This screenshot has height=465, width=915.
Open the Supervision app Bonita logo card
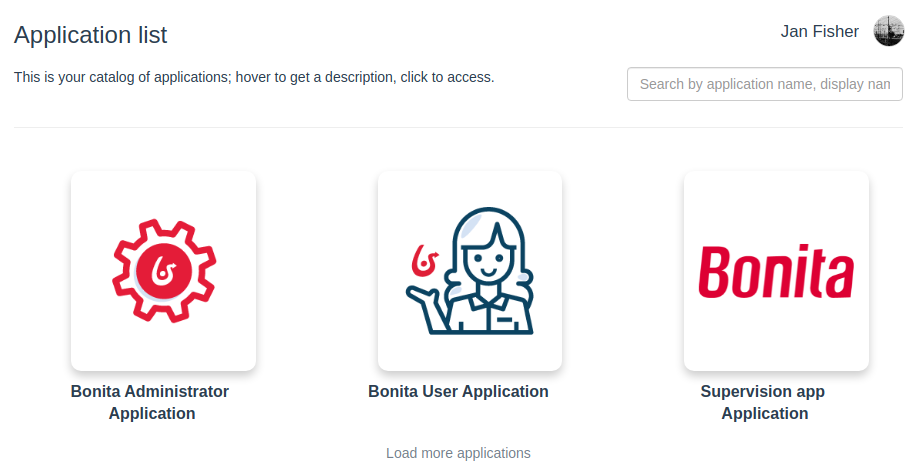tap(776, 271)
